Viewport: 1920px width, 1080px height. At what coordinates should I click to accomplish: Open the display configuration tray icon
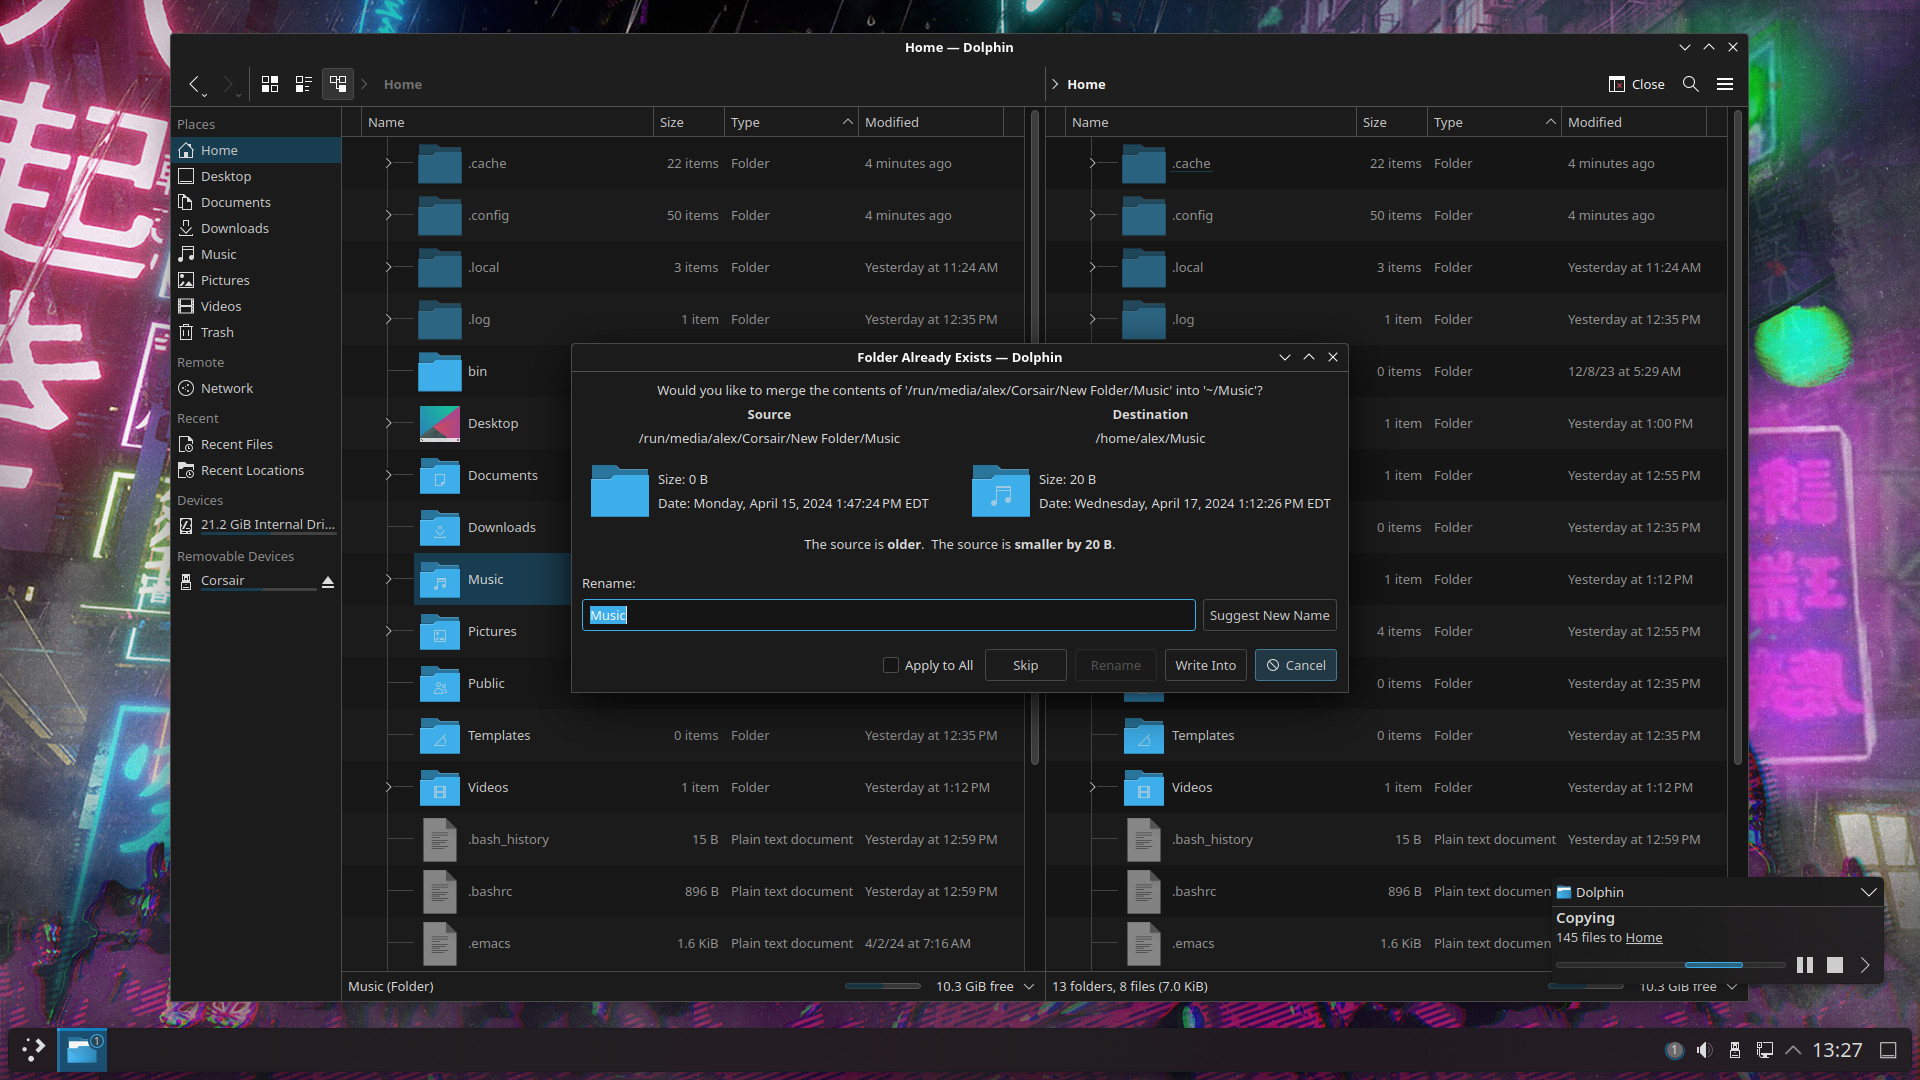coord(1765,1050)
